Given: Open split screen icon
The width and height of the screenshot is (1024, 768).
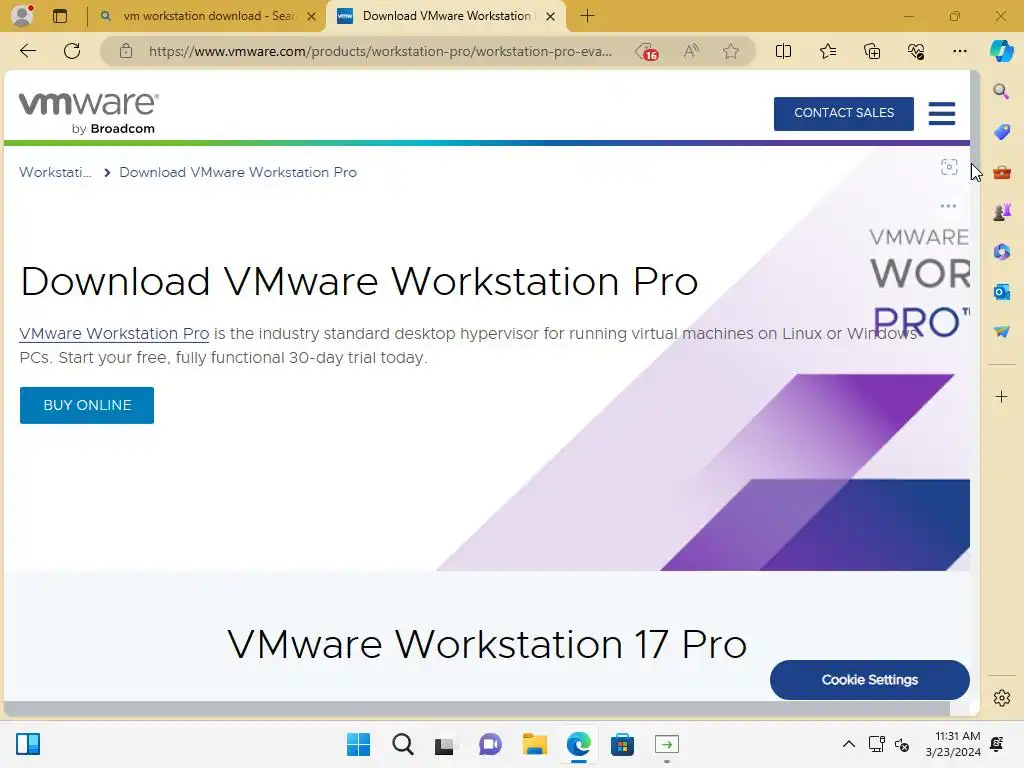Looking at the screenshot, I should click(x=783, y=51).
